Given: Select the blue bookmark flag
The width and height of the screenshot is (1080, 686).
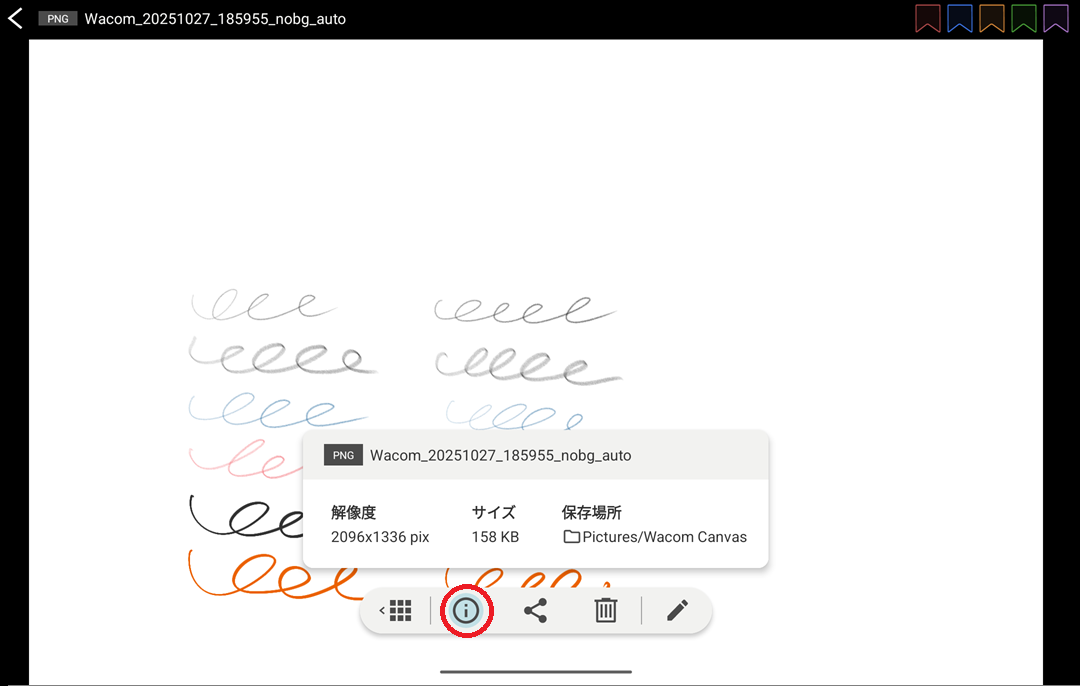Looking at the screenshot, I should tap(959, 19).
